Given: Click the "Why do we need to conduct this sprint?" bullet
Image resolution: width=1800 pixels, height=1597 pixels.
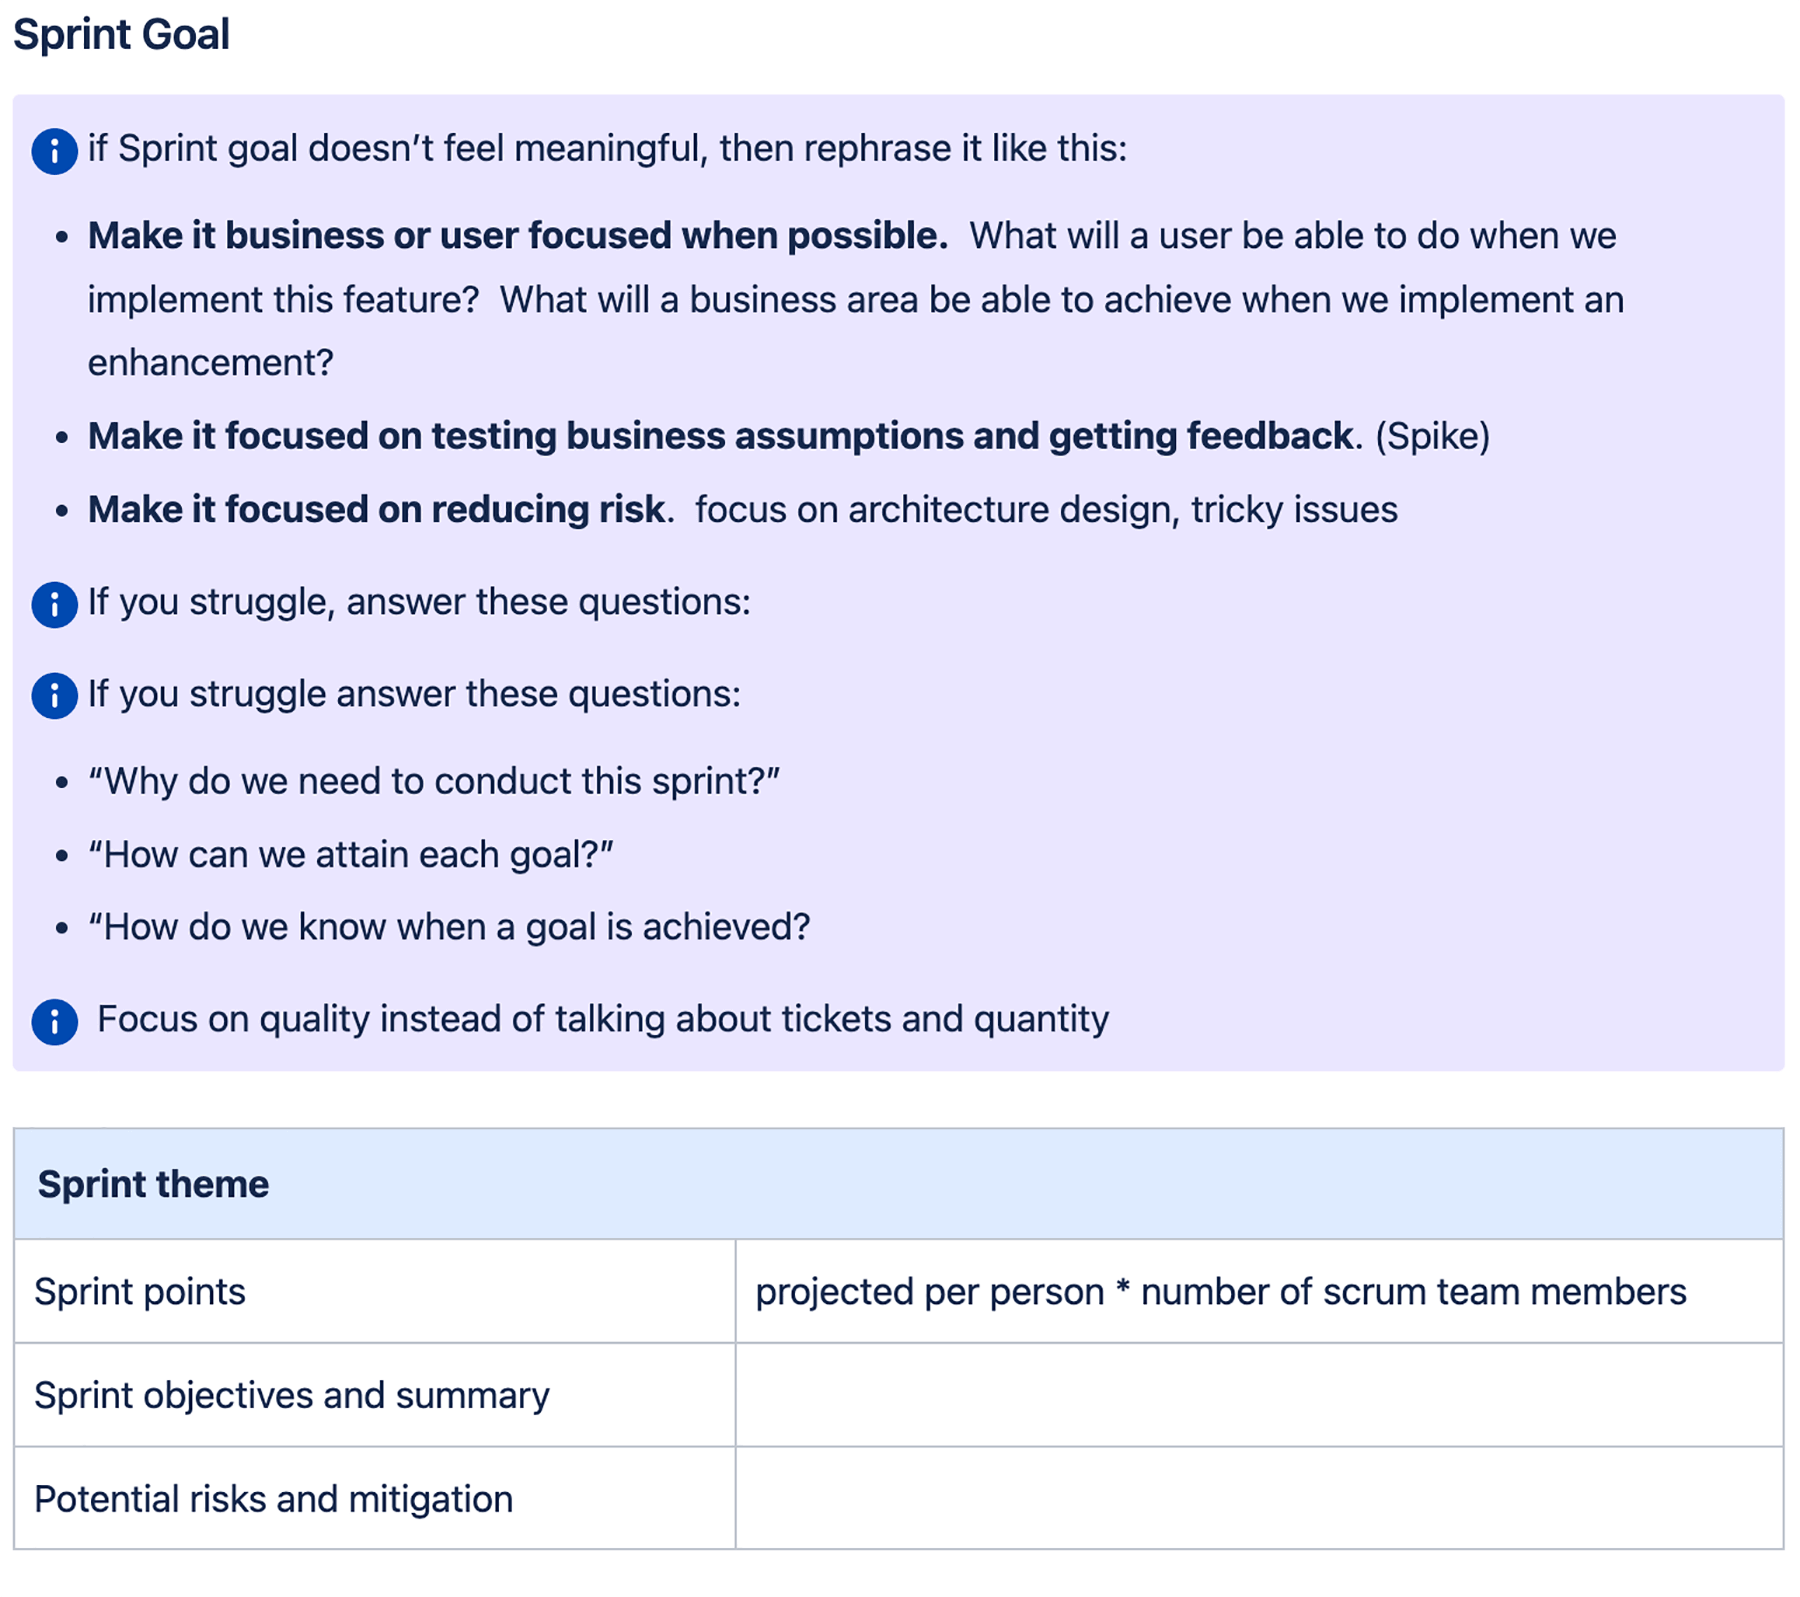Looking at the screenshot, I should (x=433, y=781).
